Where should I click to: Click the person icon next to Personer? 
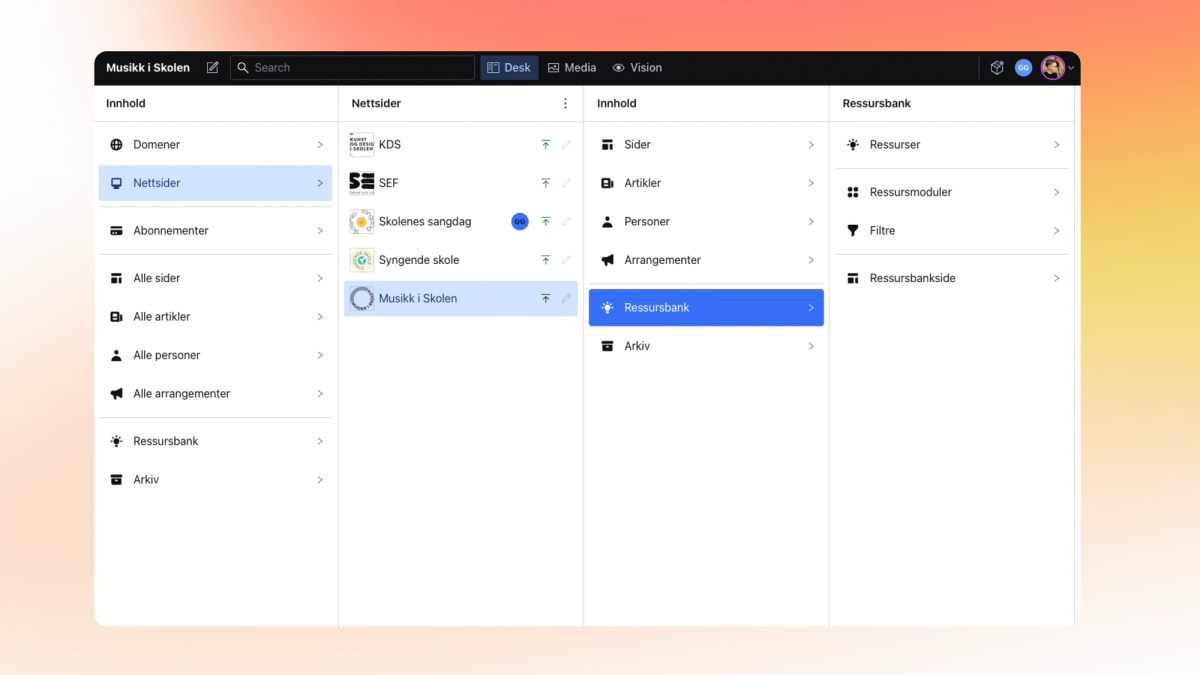tap(607, 222)
